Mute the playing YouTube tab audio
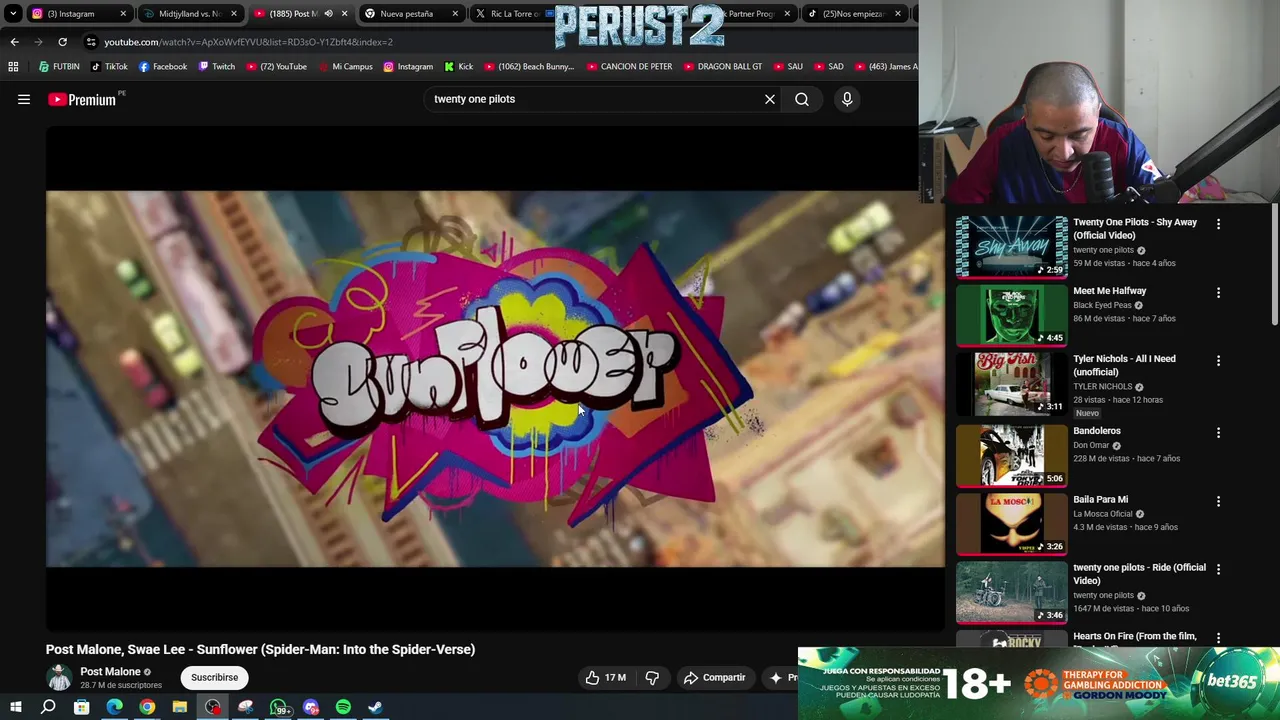 pyautogui.click(x=328, y=14)
